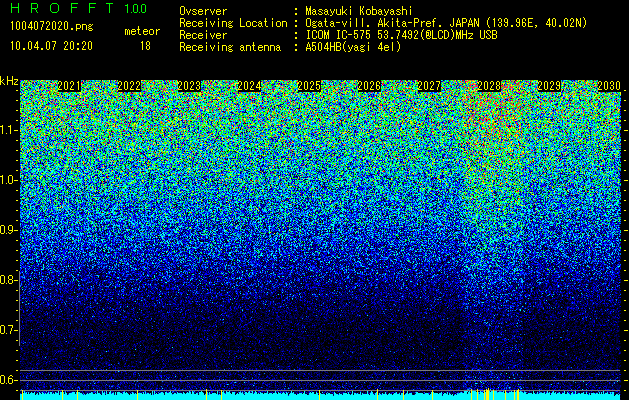Click the 2026 time marker label
629x400 pixels.
pyautogui.click(x=369, y=86)
